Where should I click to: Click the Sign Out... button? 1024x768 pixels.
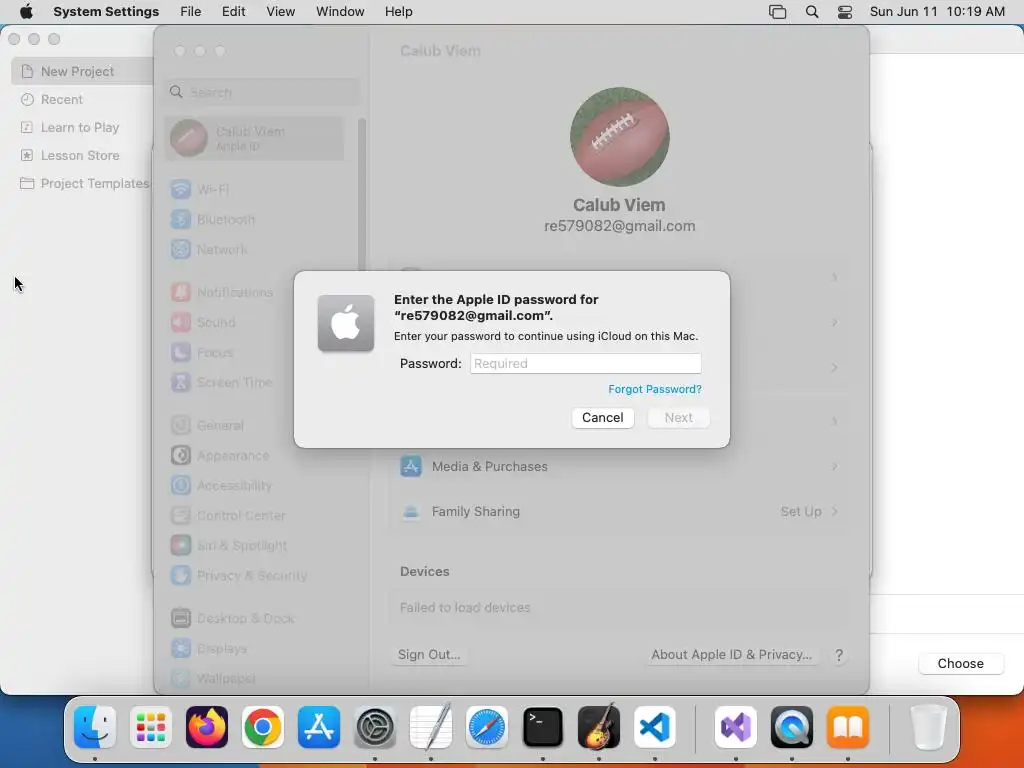429,654
